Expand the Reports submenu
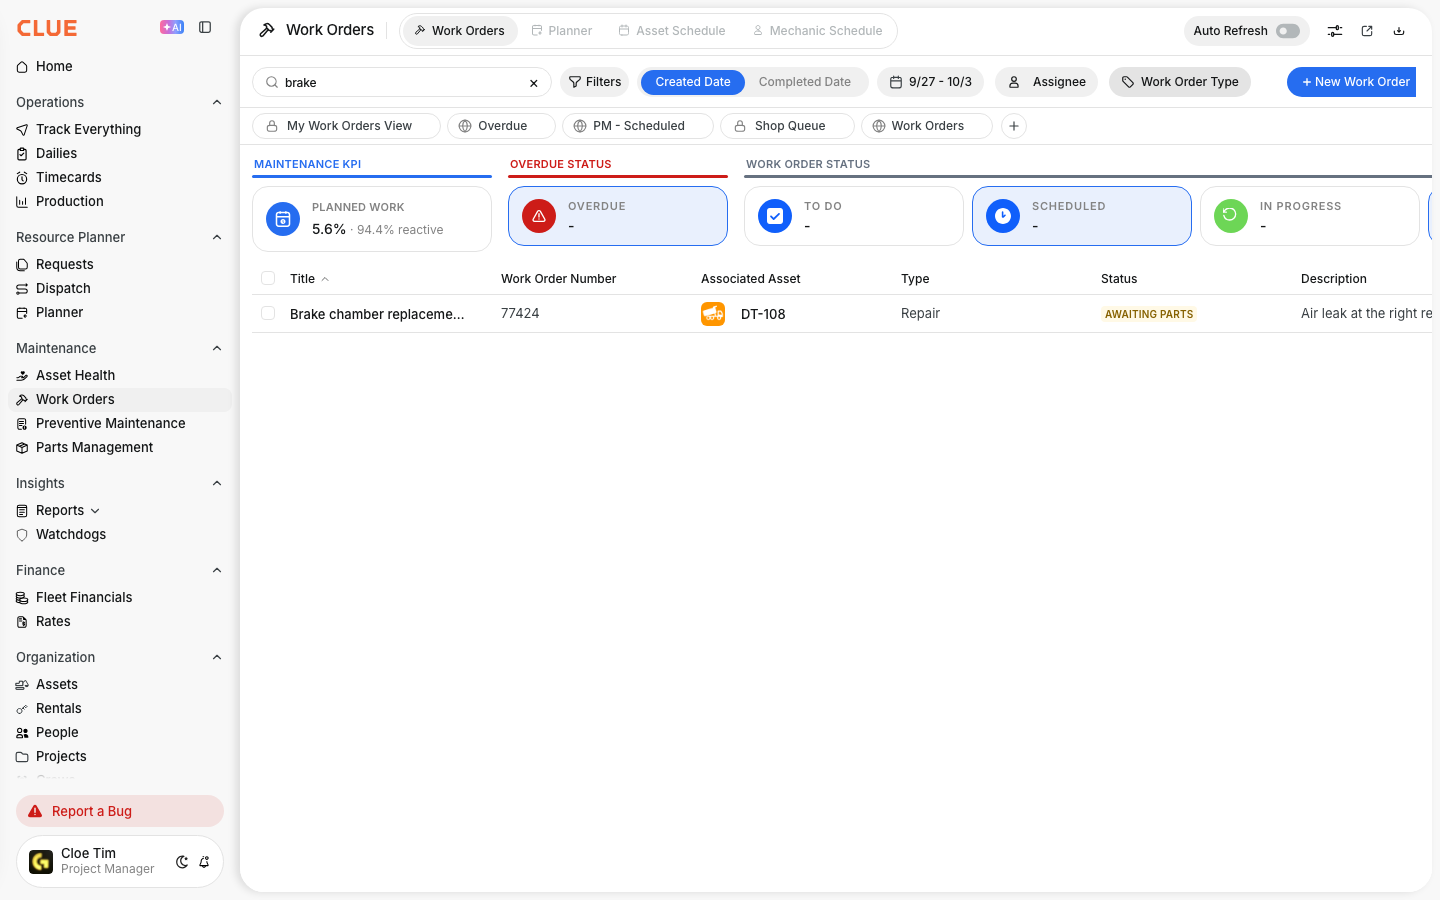 pos(95,511)
